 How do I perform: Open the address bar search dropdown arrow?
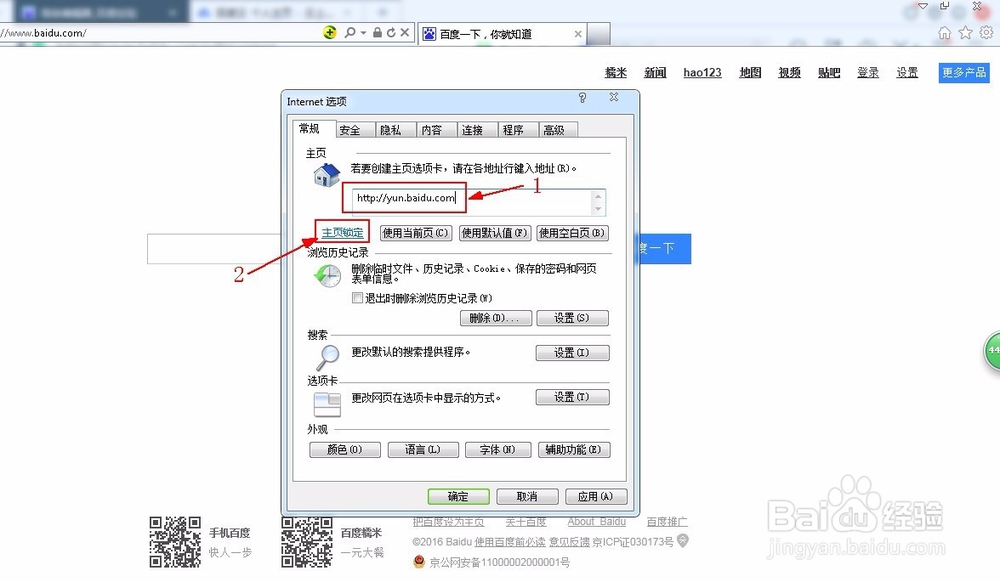coord(364,33)
